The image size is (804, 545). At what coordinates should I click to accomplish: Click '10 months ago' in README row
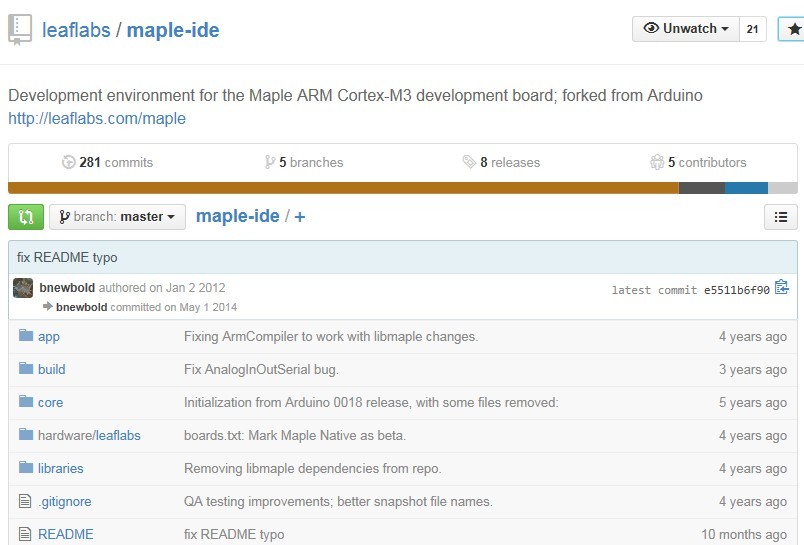(x=743, y=534)
